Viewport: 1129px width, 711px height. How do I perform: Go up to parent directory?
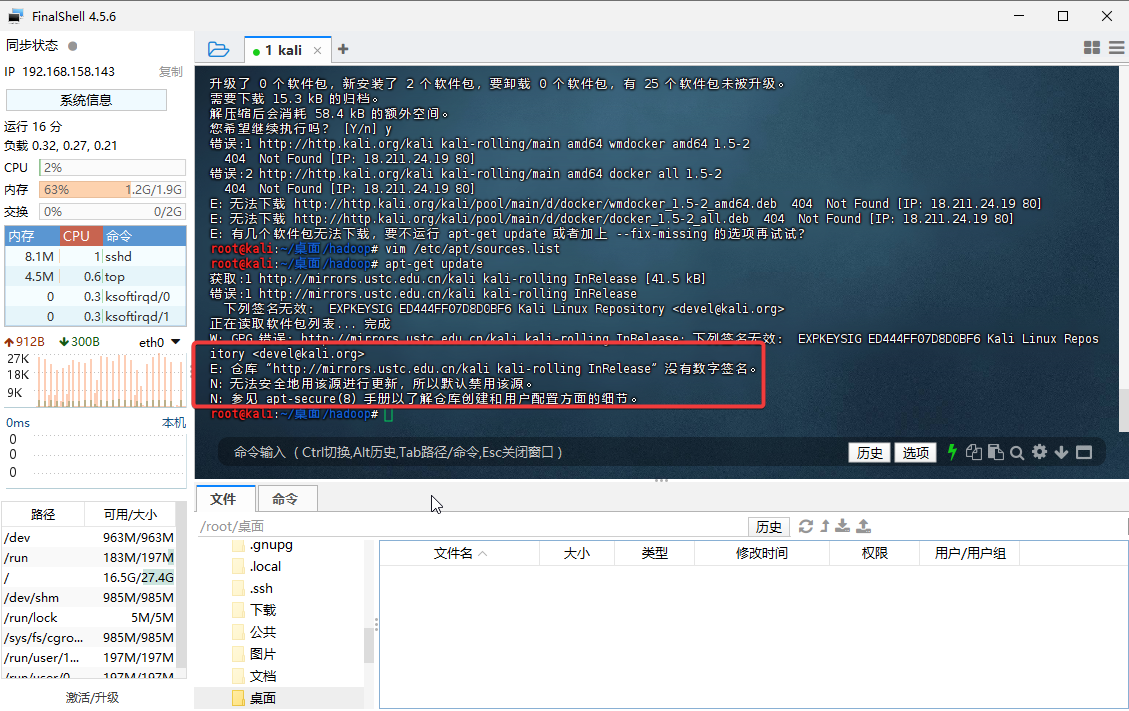pyautogui.click(x=825, y=527)
